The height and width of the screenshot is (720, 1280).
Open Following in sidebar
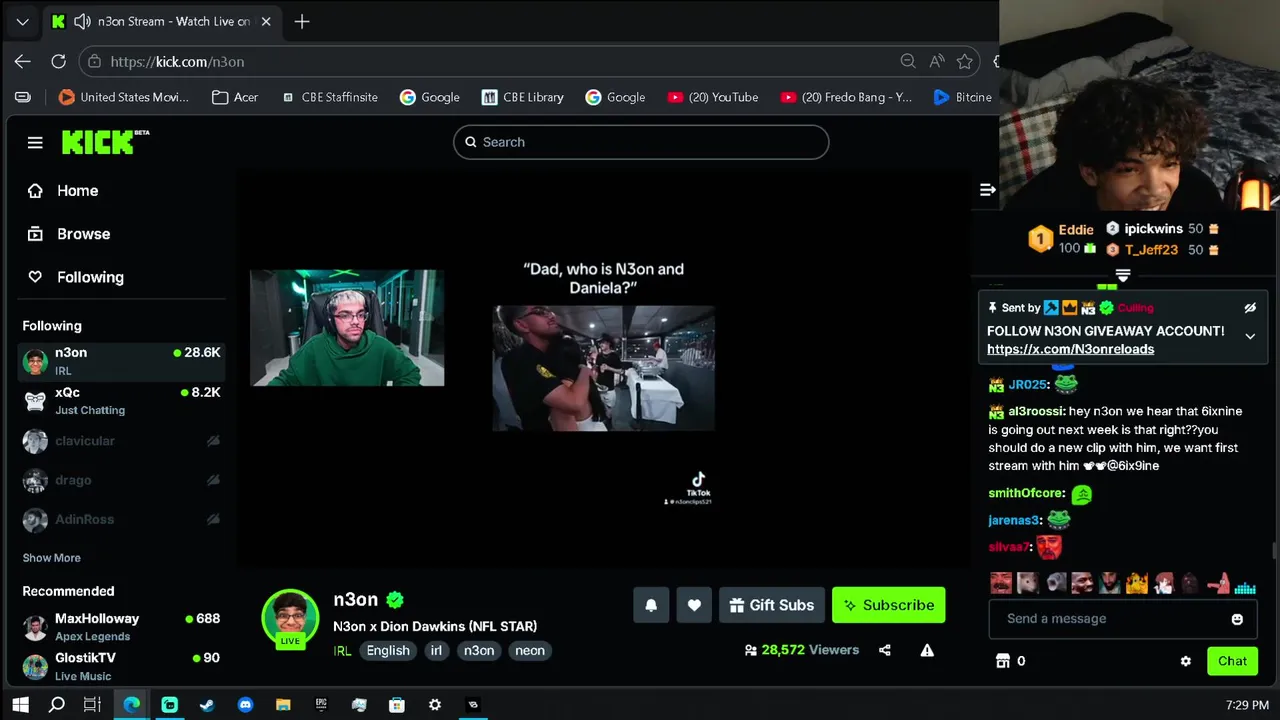click(75, 277)
